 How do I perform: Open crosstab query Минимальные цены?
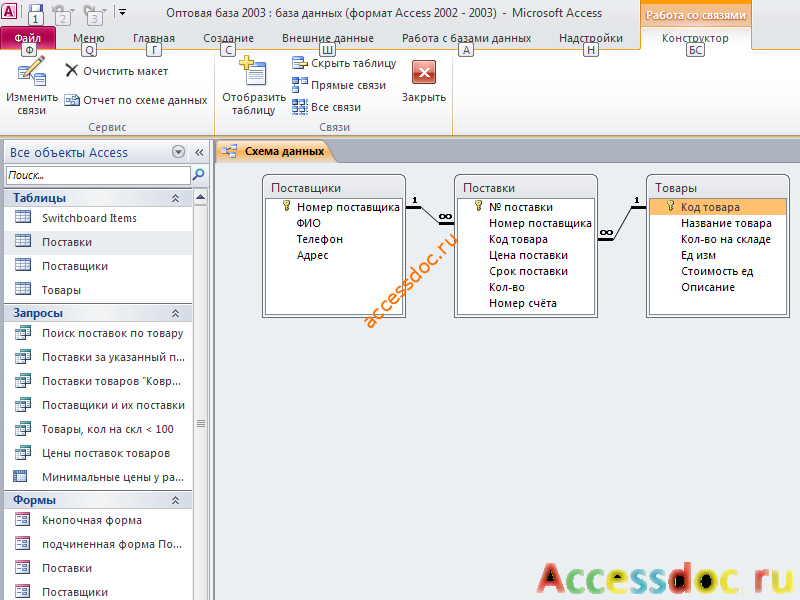click(x=98, y=477)
